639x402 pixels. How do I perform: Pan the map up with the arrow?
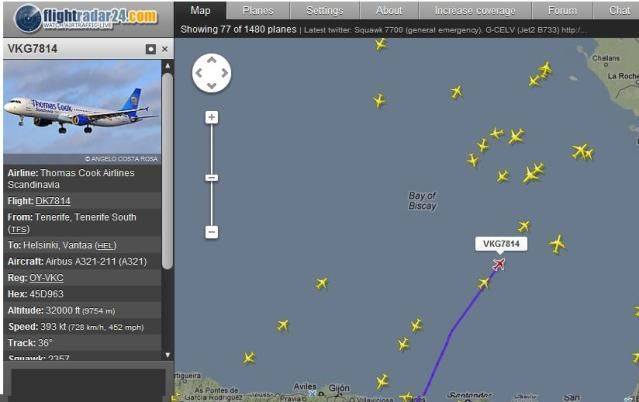click(212, 60)
